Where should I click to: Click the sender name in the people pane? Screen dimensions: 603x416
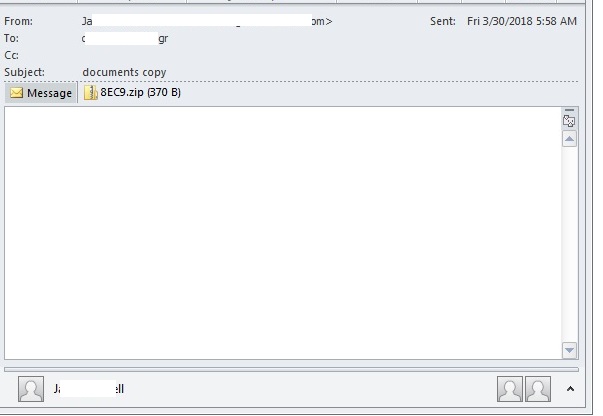tap(89, 389)
